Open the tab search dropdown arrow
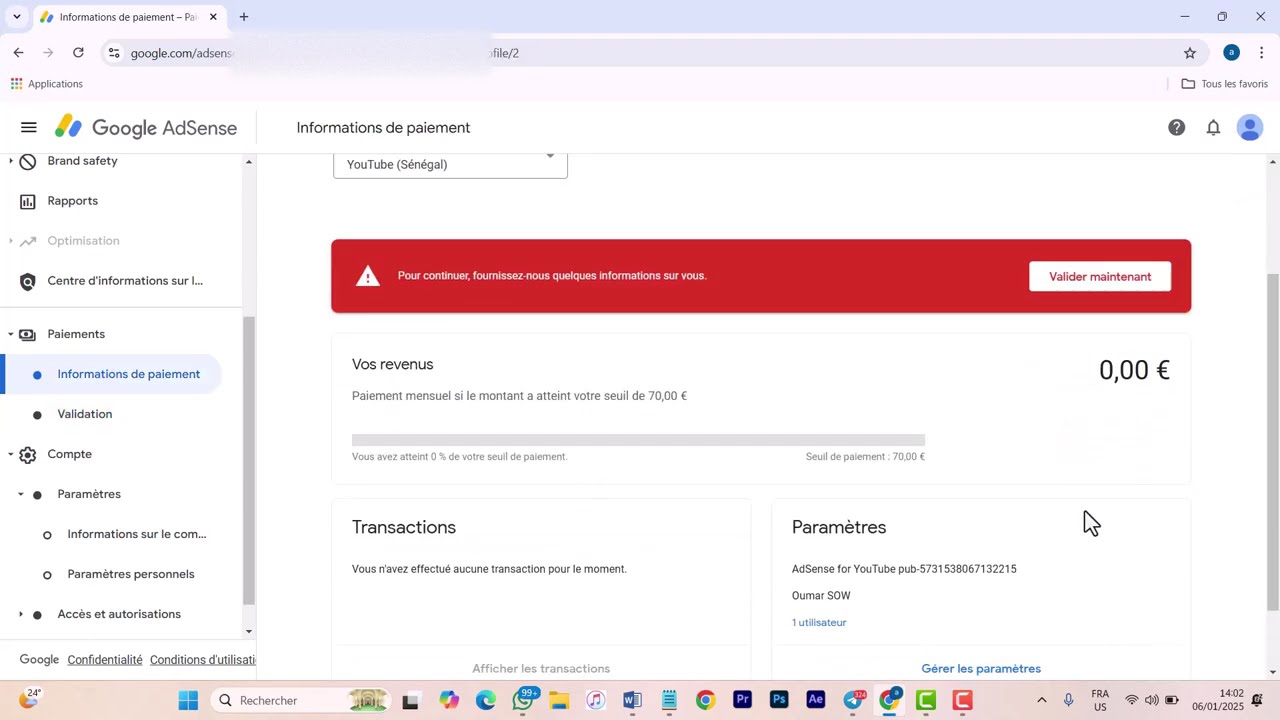The image size is (1280, 720). click(x=16, y=17)
